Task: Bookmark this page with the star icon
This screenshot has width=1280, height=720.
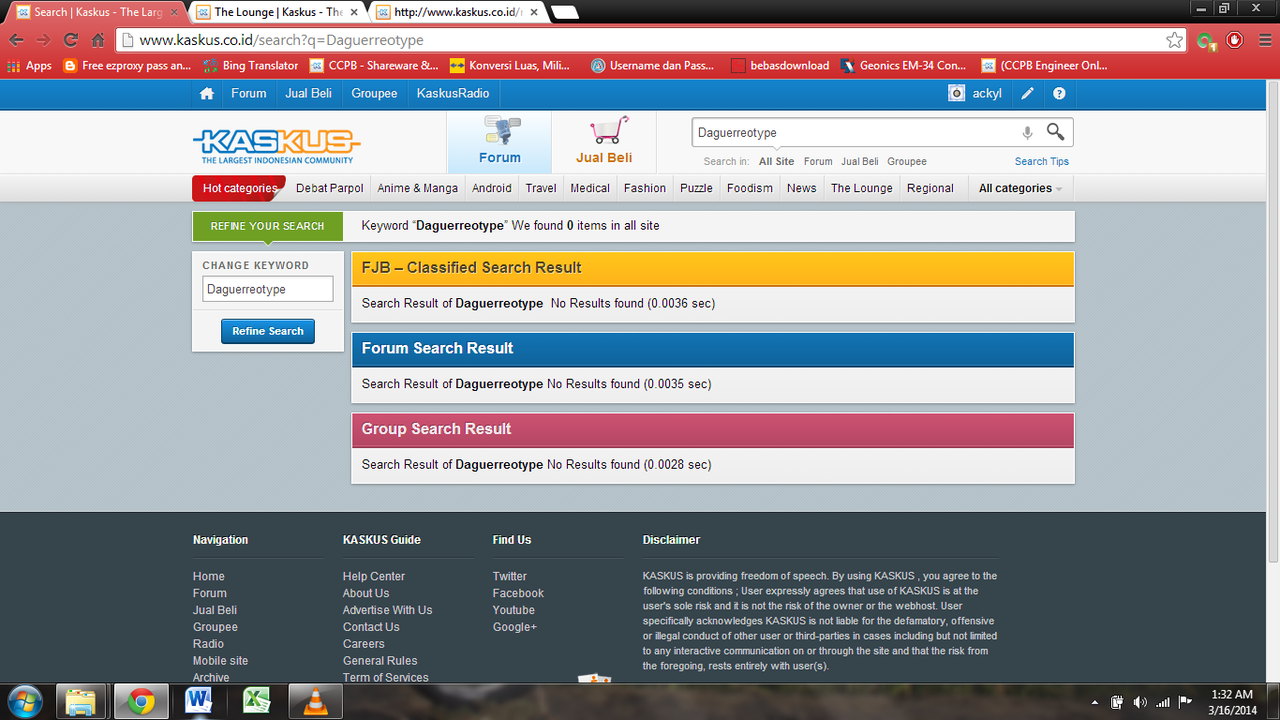Action: [x=1175, y=40]
